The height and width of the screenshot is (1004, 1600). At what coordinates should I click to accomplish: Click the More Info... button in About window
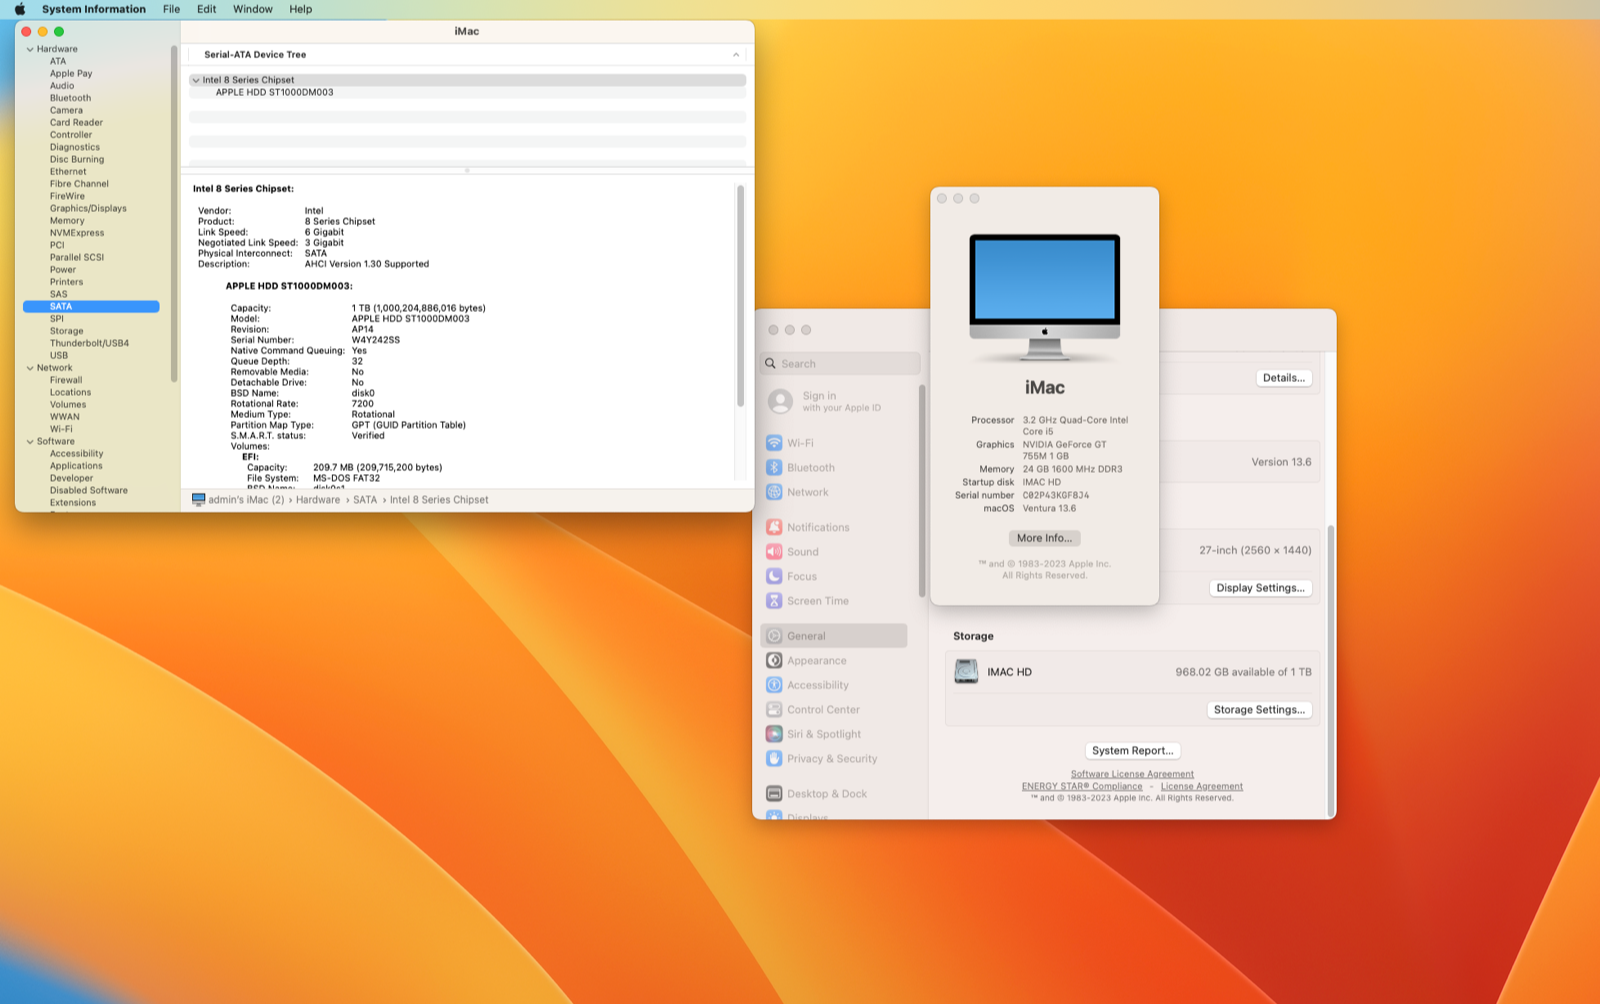pyautogui.click(x=1044, y=538)
